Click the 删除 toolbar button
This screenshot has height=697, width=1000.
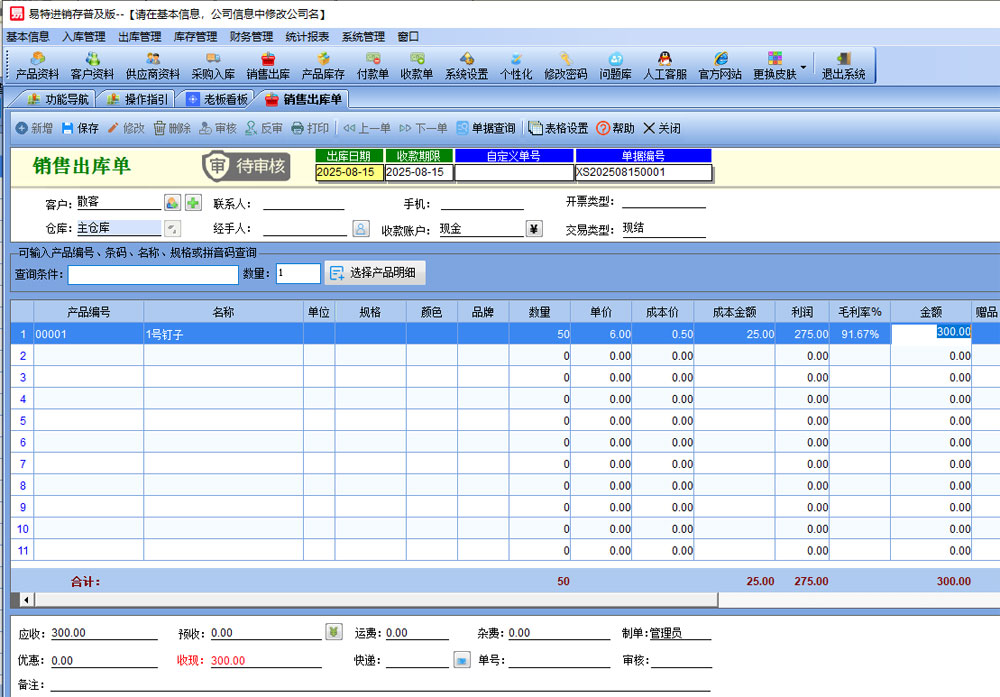(172, 128)
